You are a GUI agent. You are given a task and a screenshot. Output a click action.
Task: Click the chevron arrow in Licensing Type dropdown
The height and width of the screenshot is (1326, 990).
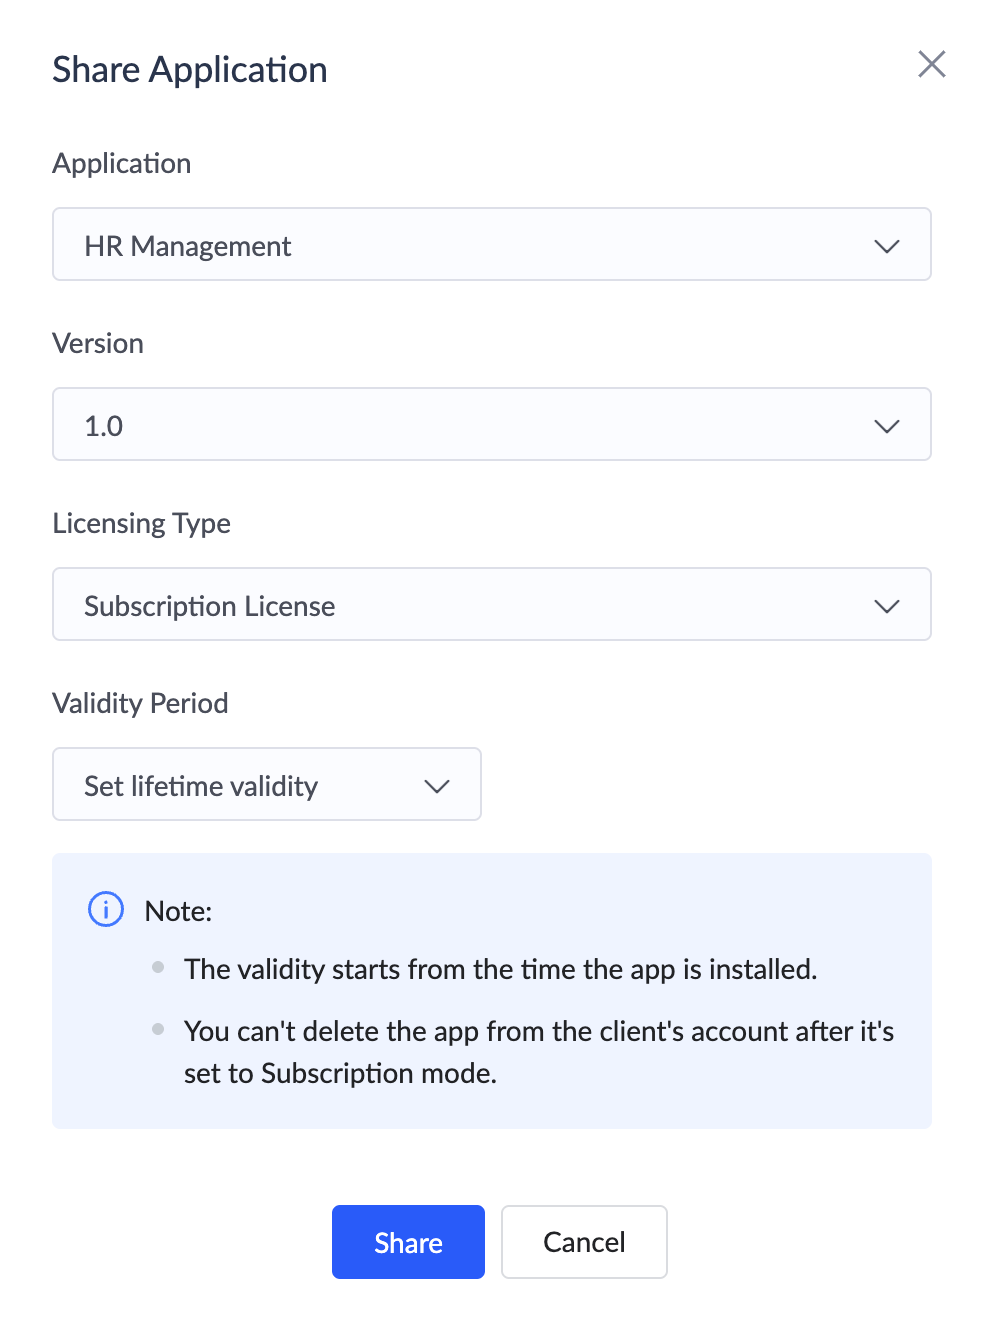[x=886, y=606]
